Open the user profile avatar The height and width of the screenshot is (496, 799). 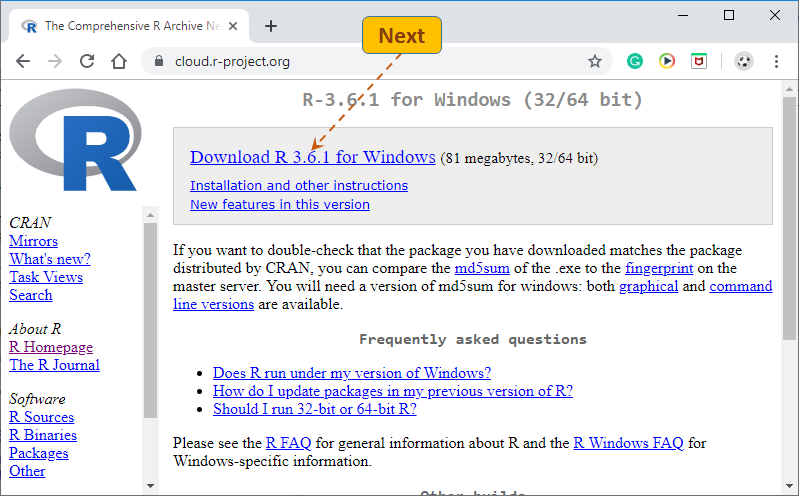744,61
